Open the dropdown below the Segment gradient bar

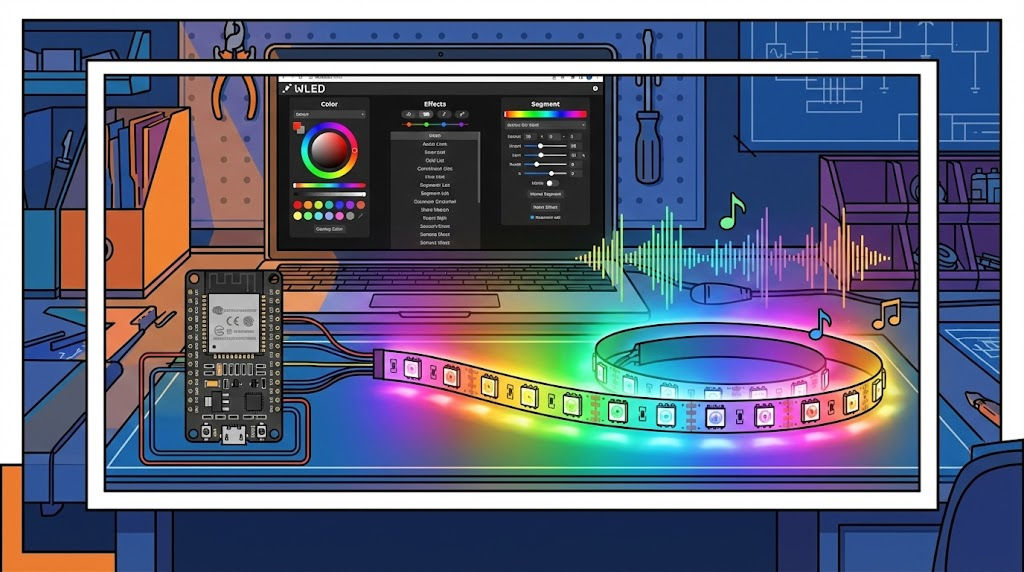point(546,125)
